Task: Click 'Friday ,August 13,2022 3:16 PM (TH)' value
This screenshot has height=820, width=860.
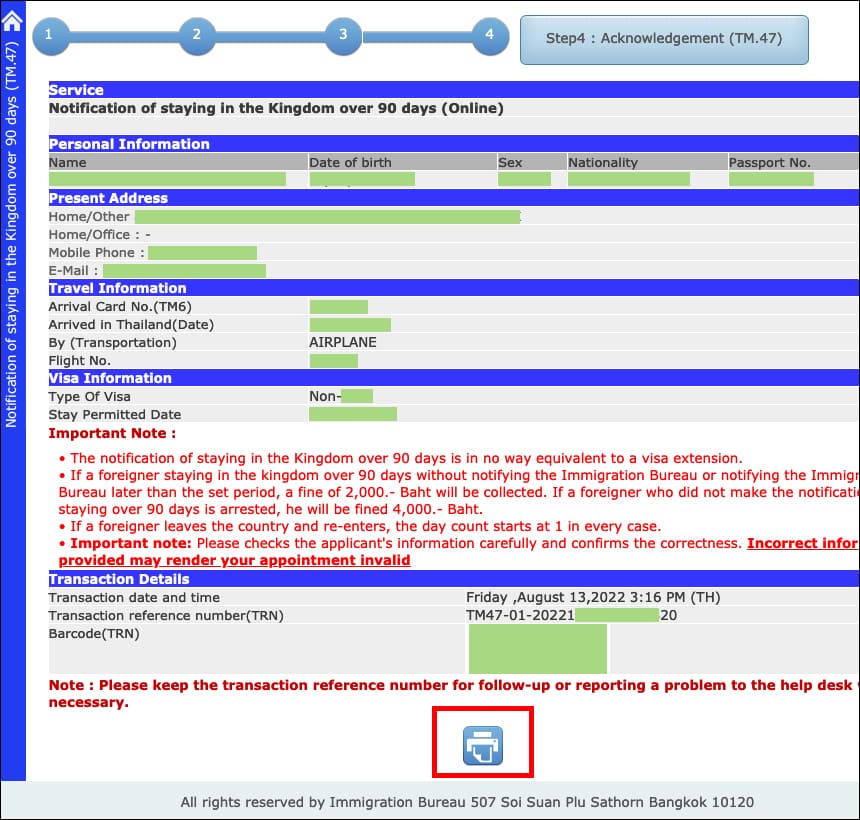Action: click(593, 597)
